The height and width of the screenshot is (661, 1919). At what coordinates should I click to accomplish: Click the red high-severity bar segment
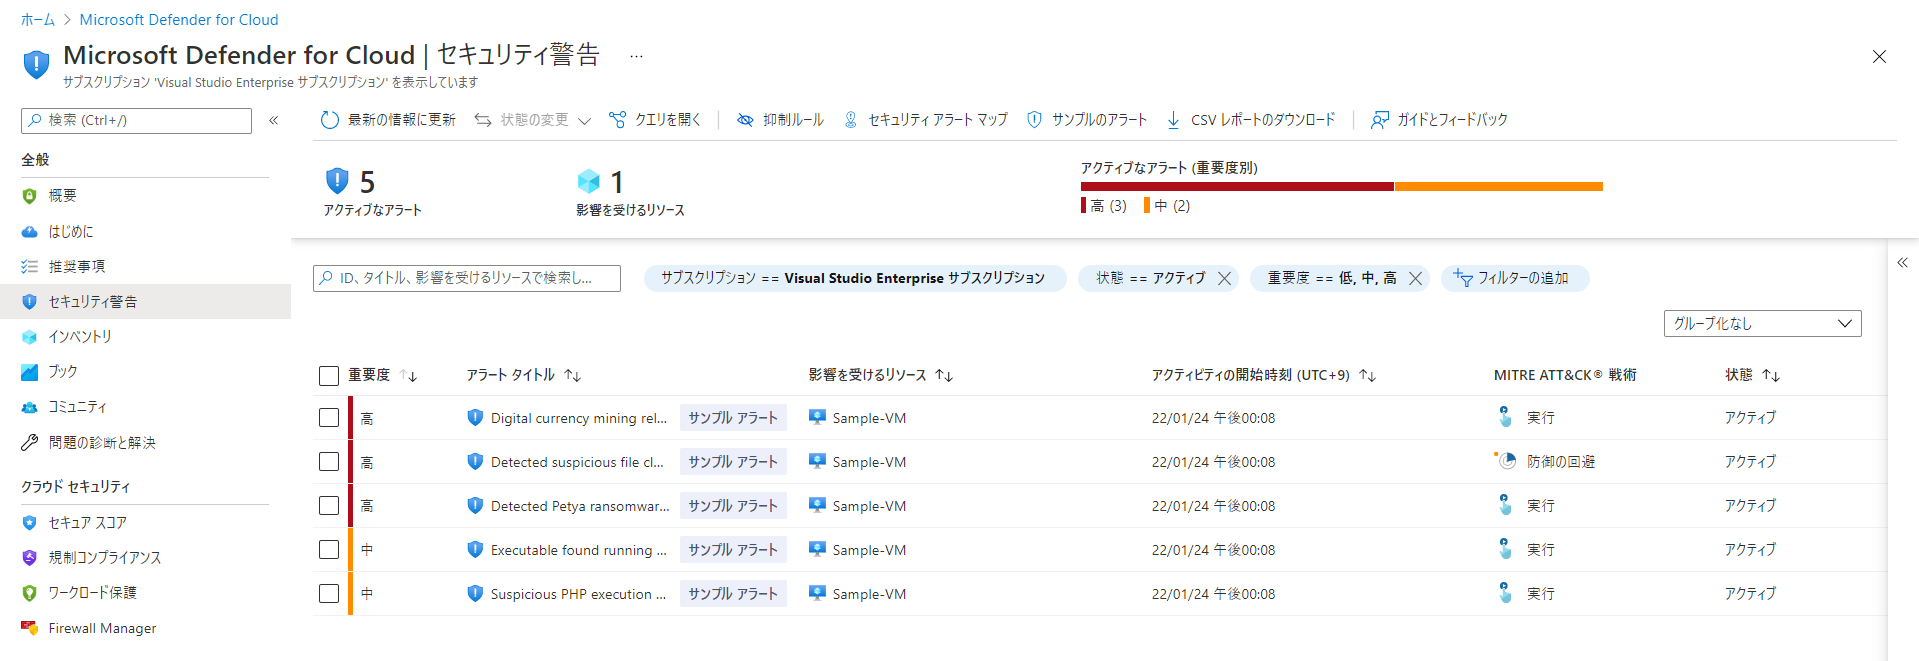[1237, 186]
